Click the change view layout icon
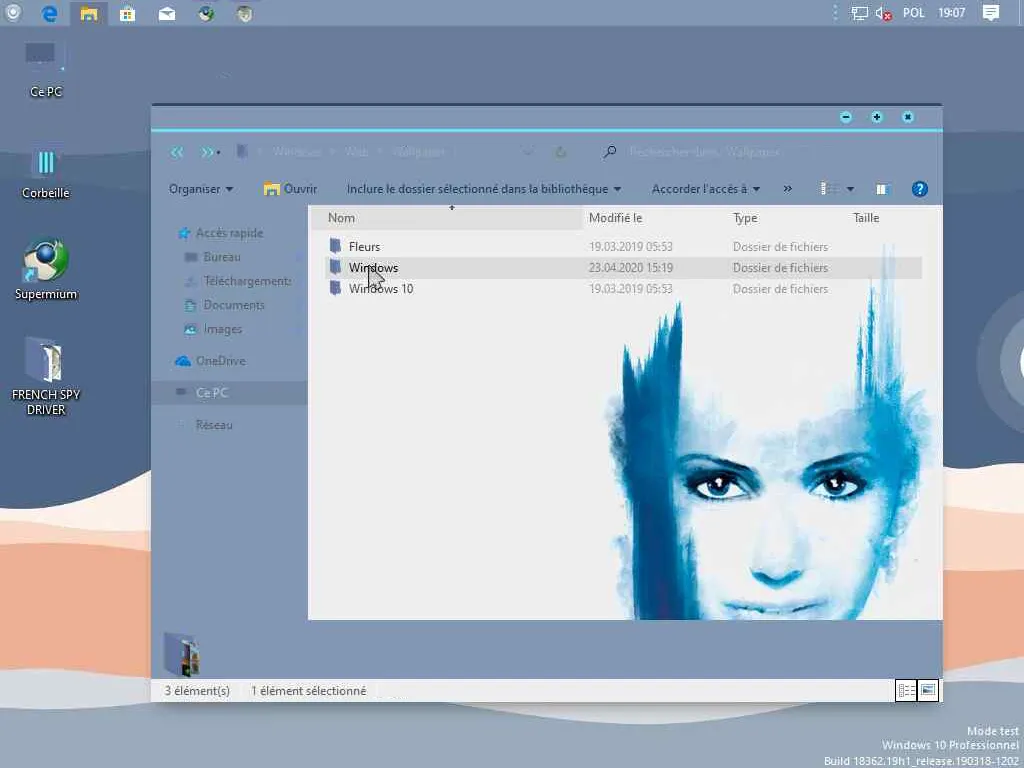This screenshot has width=1024, height=768. click(x=829, y=189)
